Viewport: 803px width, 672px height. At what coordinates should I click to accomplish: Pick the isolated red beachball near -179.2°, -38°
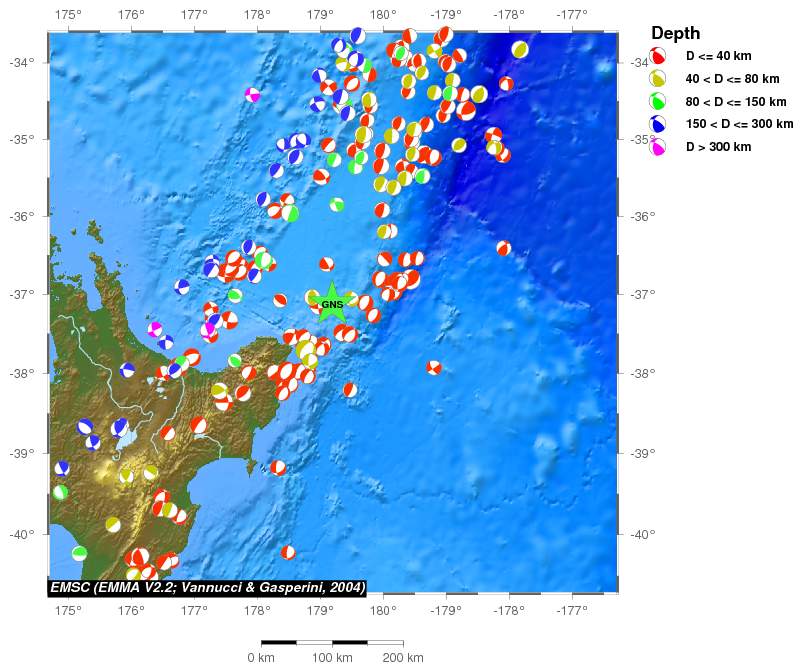433,367
